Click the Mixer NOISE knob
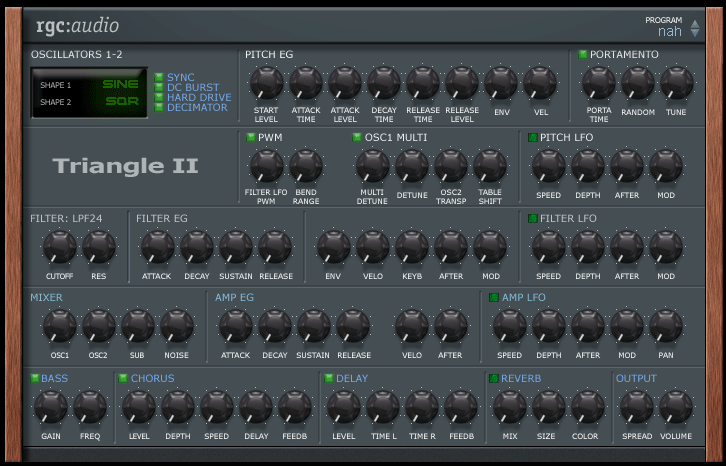726x466 pixels. tap(176, 326)
